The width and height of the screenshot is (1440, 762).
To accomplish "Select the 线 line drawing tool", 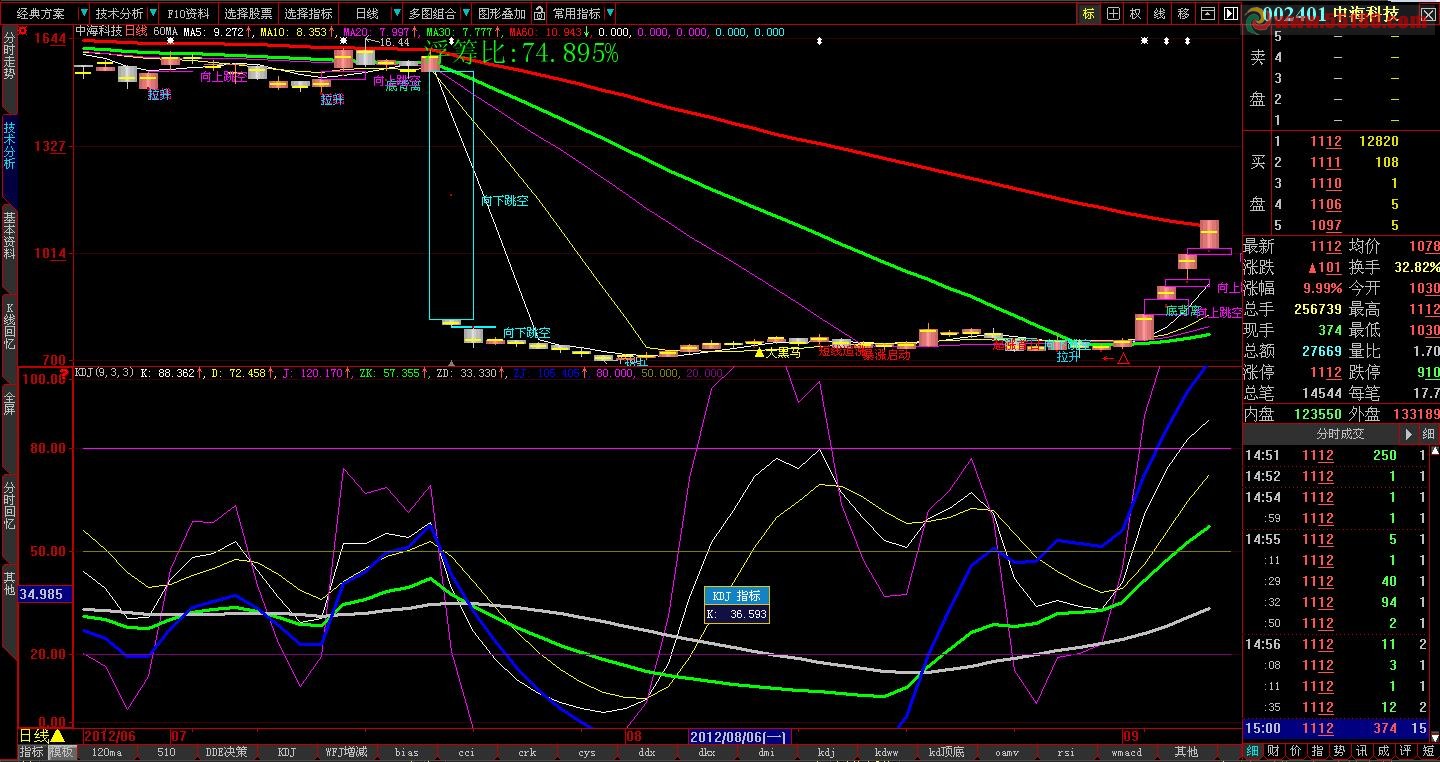I will [x=1159, y=14].
